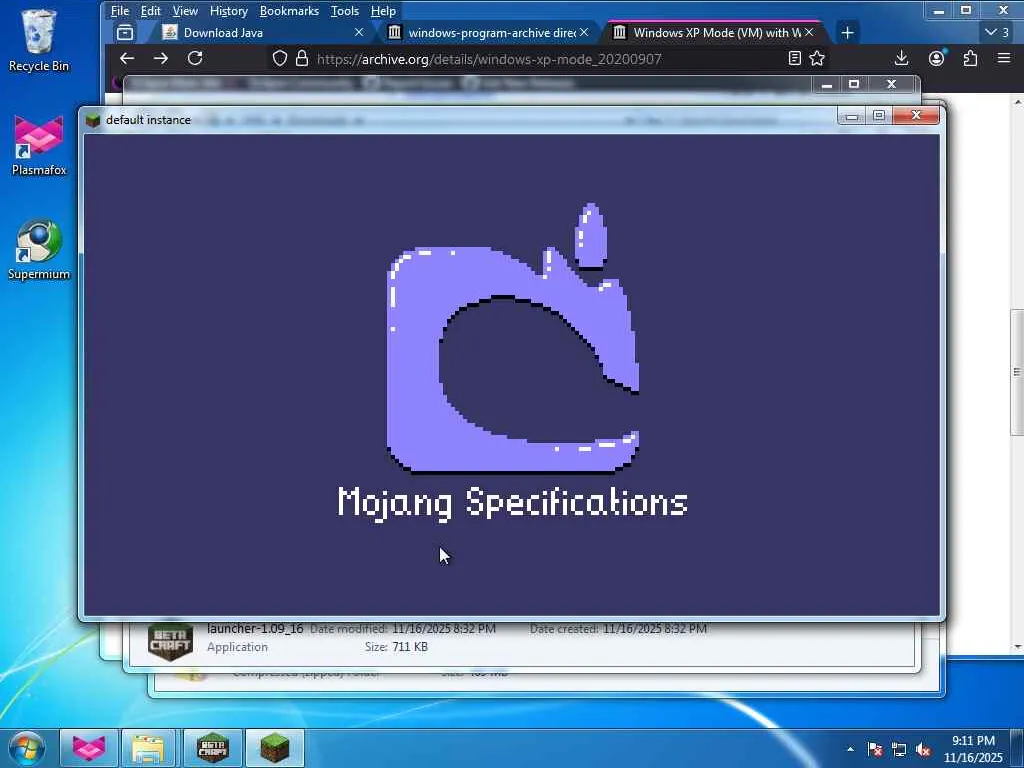Open the History menu
This screenshot has height=768, width=1024.
point(229,11)
